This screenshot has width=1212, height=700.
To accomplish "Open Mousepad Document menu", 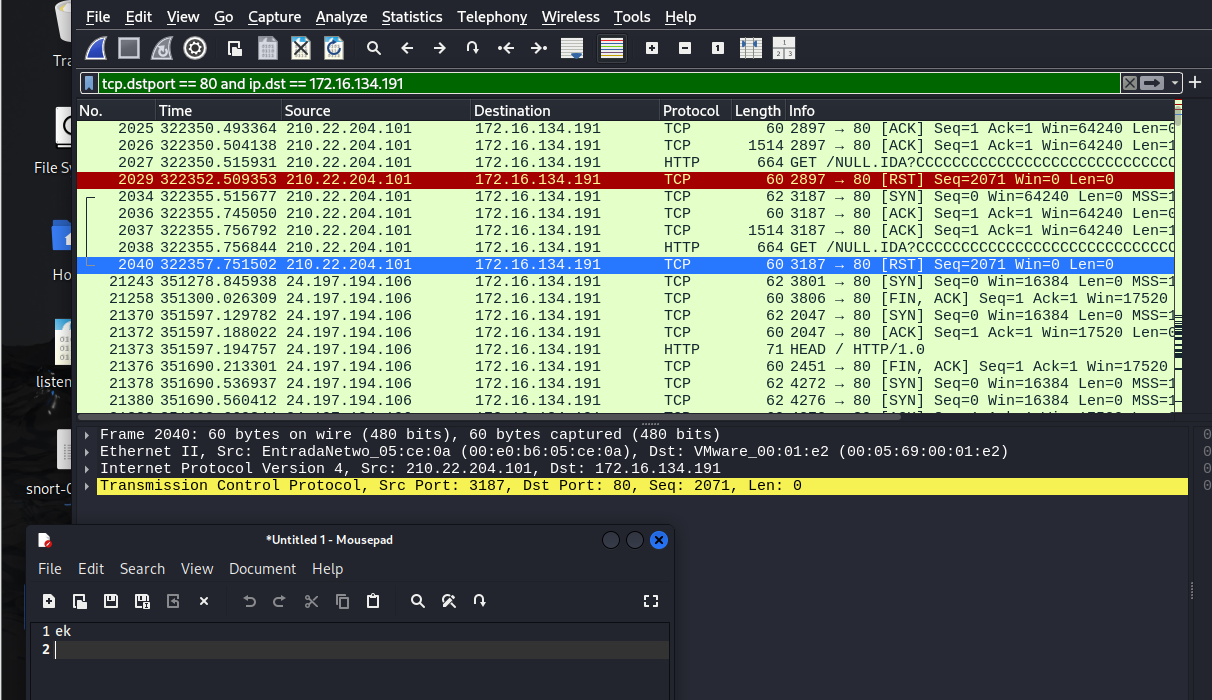I will [x=263, y=569].
